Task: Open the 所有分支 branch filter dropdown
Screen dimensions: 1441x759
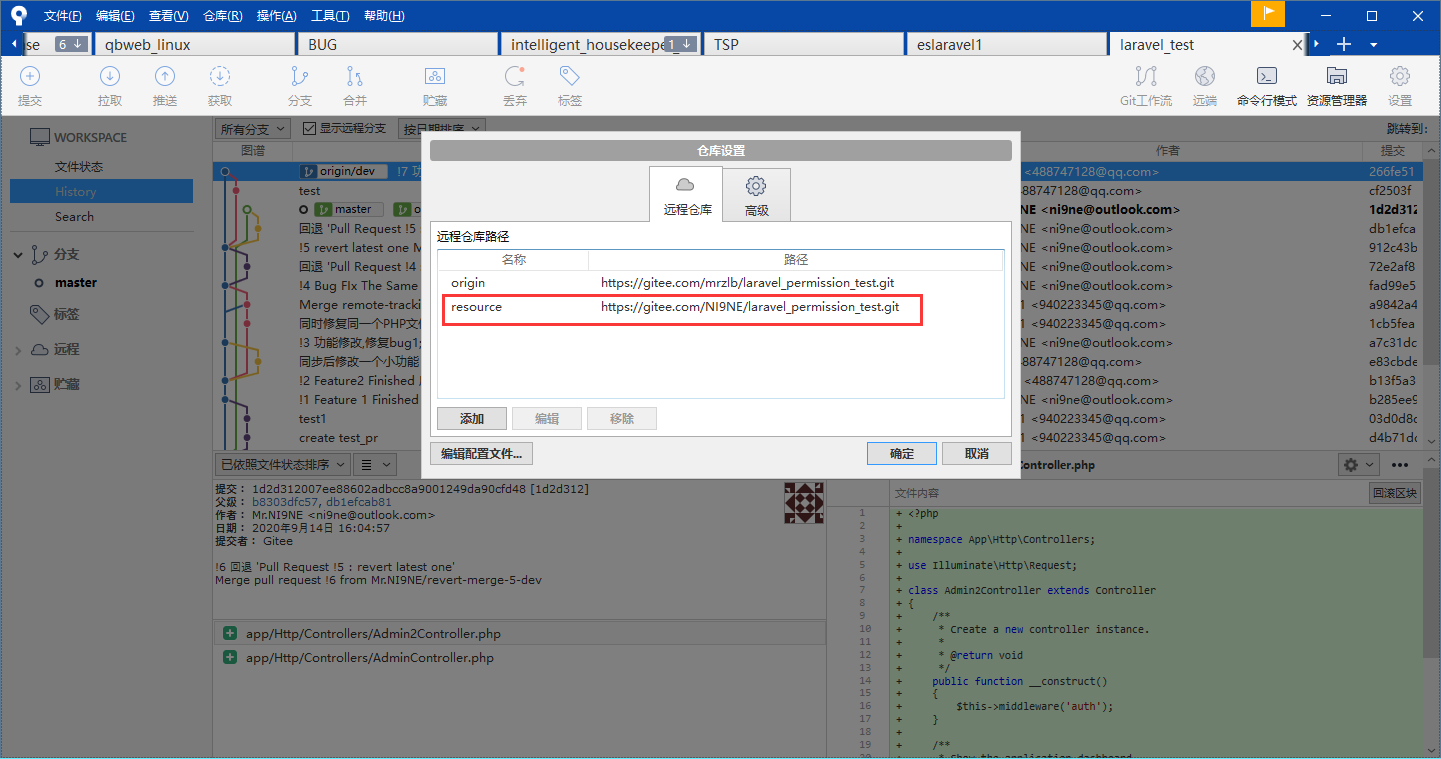Action: coord(253,129)
